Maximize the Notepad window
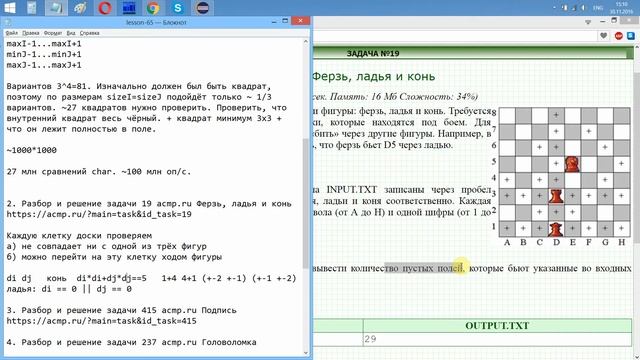The height and width of the screenshot is (360, 640). 285,21
